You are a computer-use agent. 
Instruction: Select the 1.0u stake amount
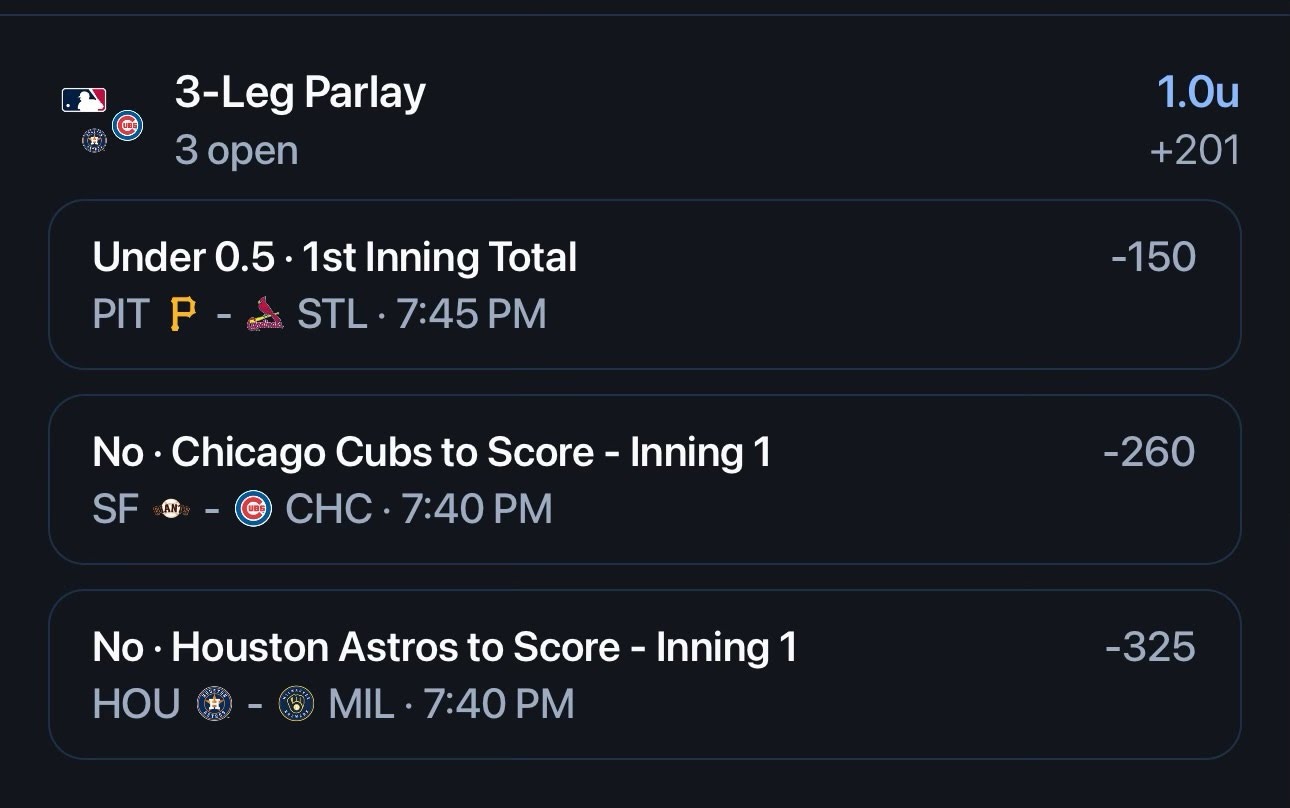1198,93
